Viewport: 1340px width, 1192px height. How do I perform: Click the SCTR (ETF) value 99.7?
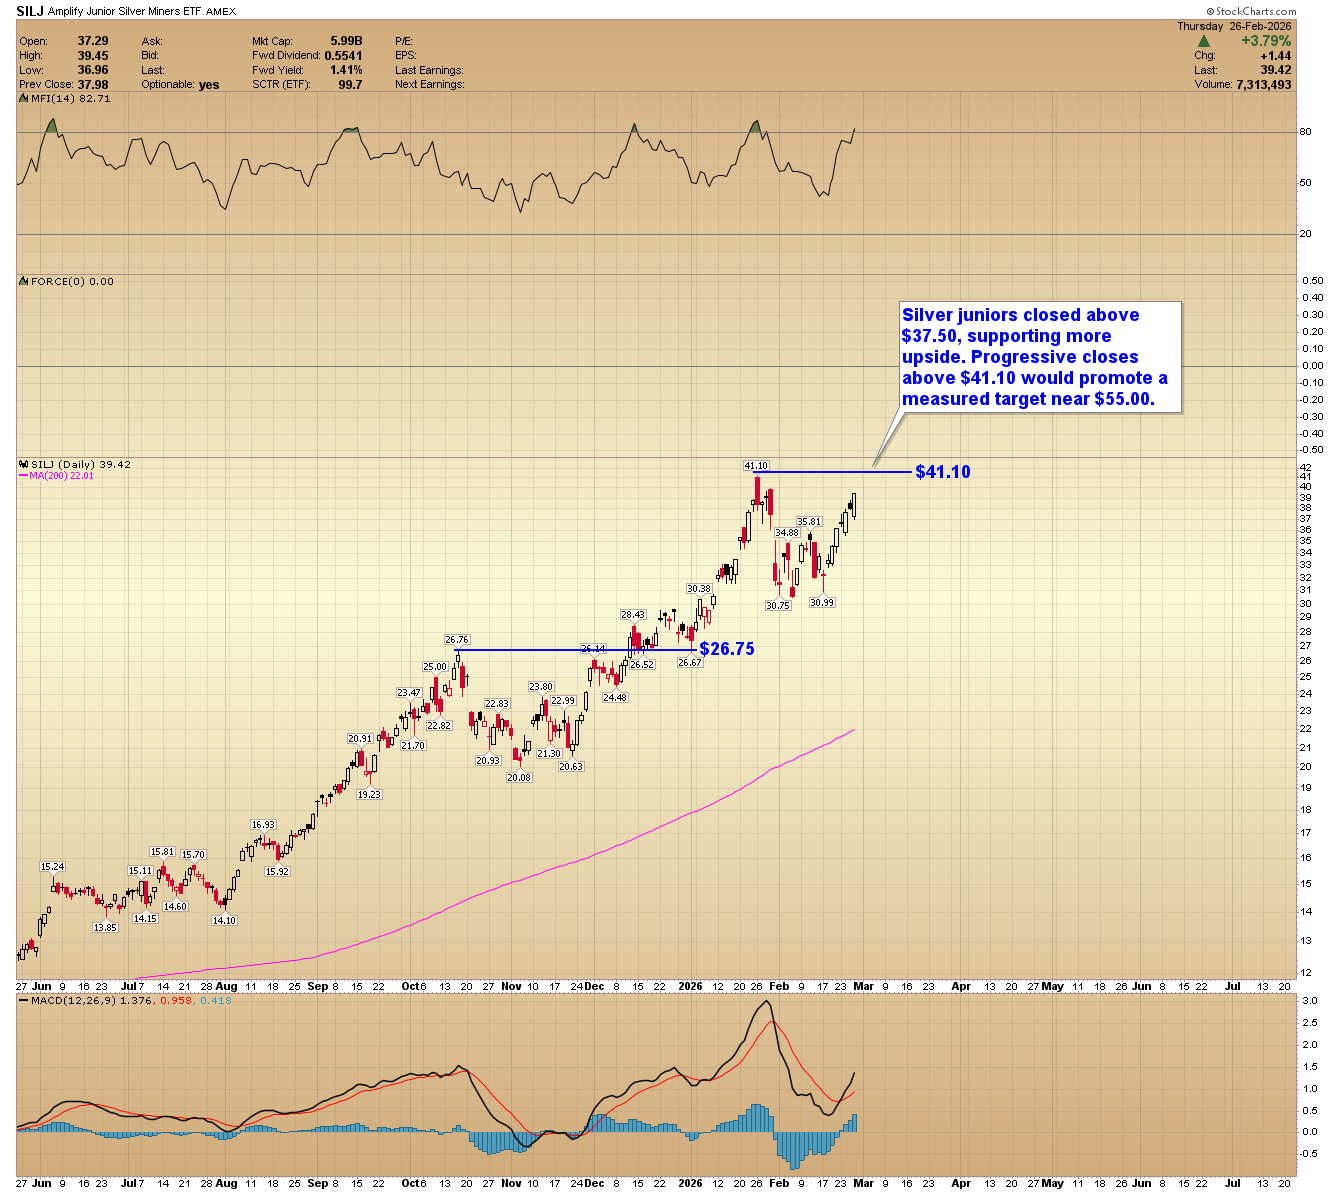(x=350, y=85)
